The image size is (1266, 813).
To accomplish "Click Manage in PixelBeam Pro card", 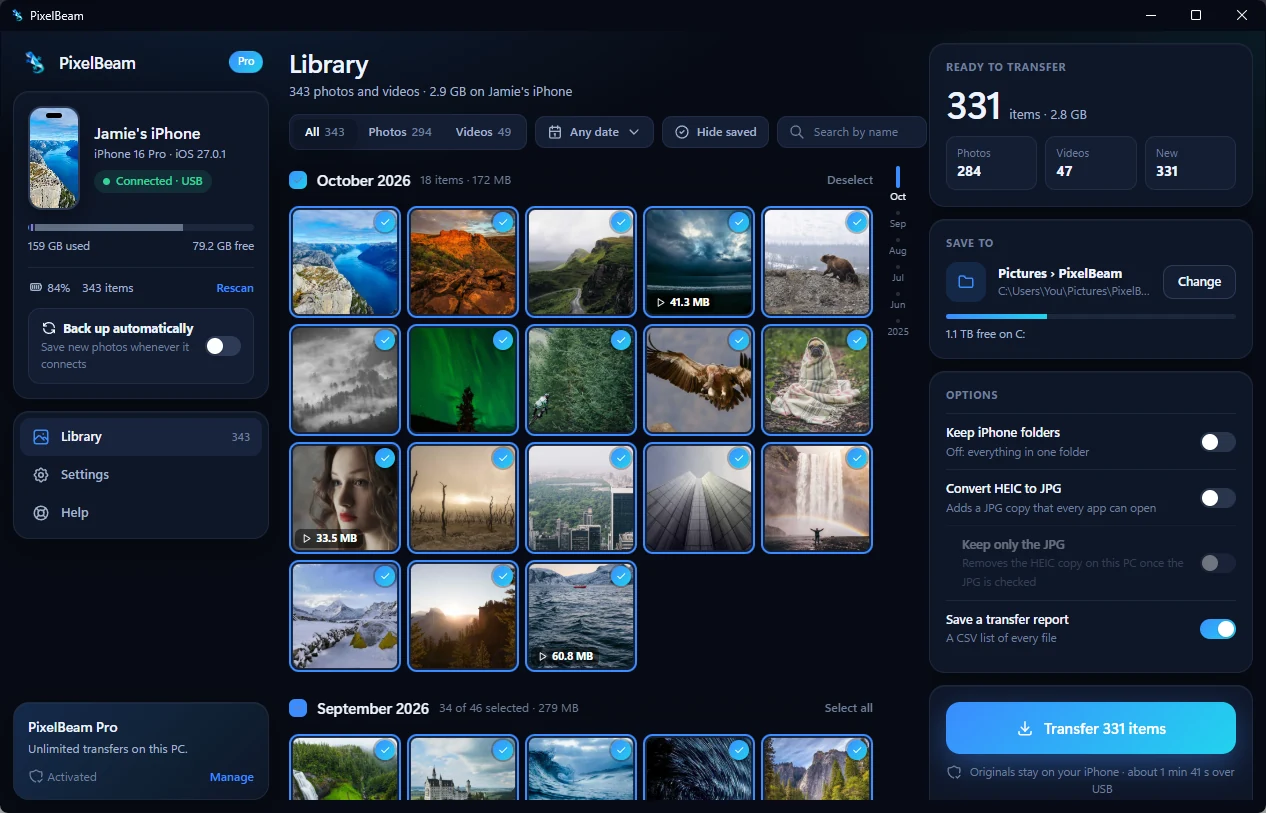I will [231, 777].
